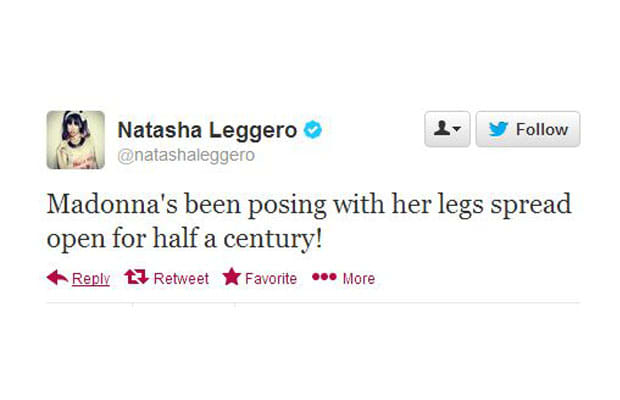Open Natasha Leggero's profile avatar photo
The width and height of the screenshot is (620, 400).
pyautogui.click(x=76, y=140)
